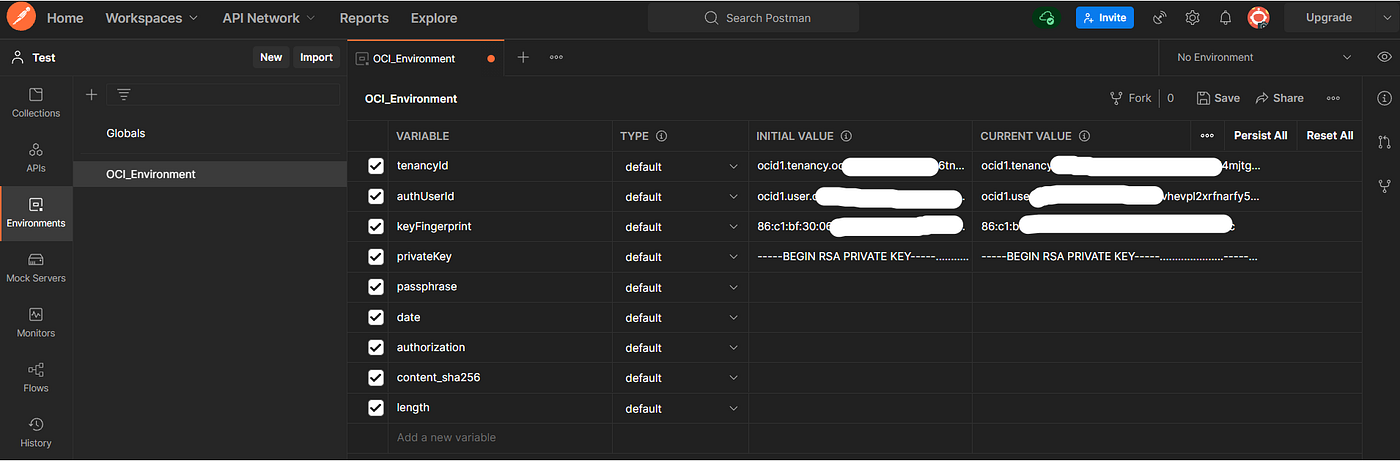Open the notifications bell icon
Viewport: 1400px width, 461px height.
tap(1225, 18)
